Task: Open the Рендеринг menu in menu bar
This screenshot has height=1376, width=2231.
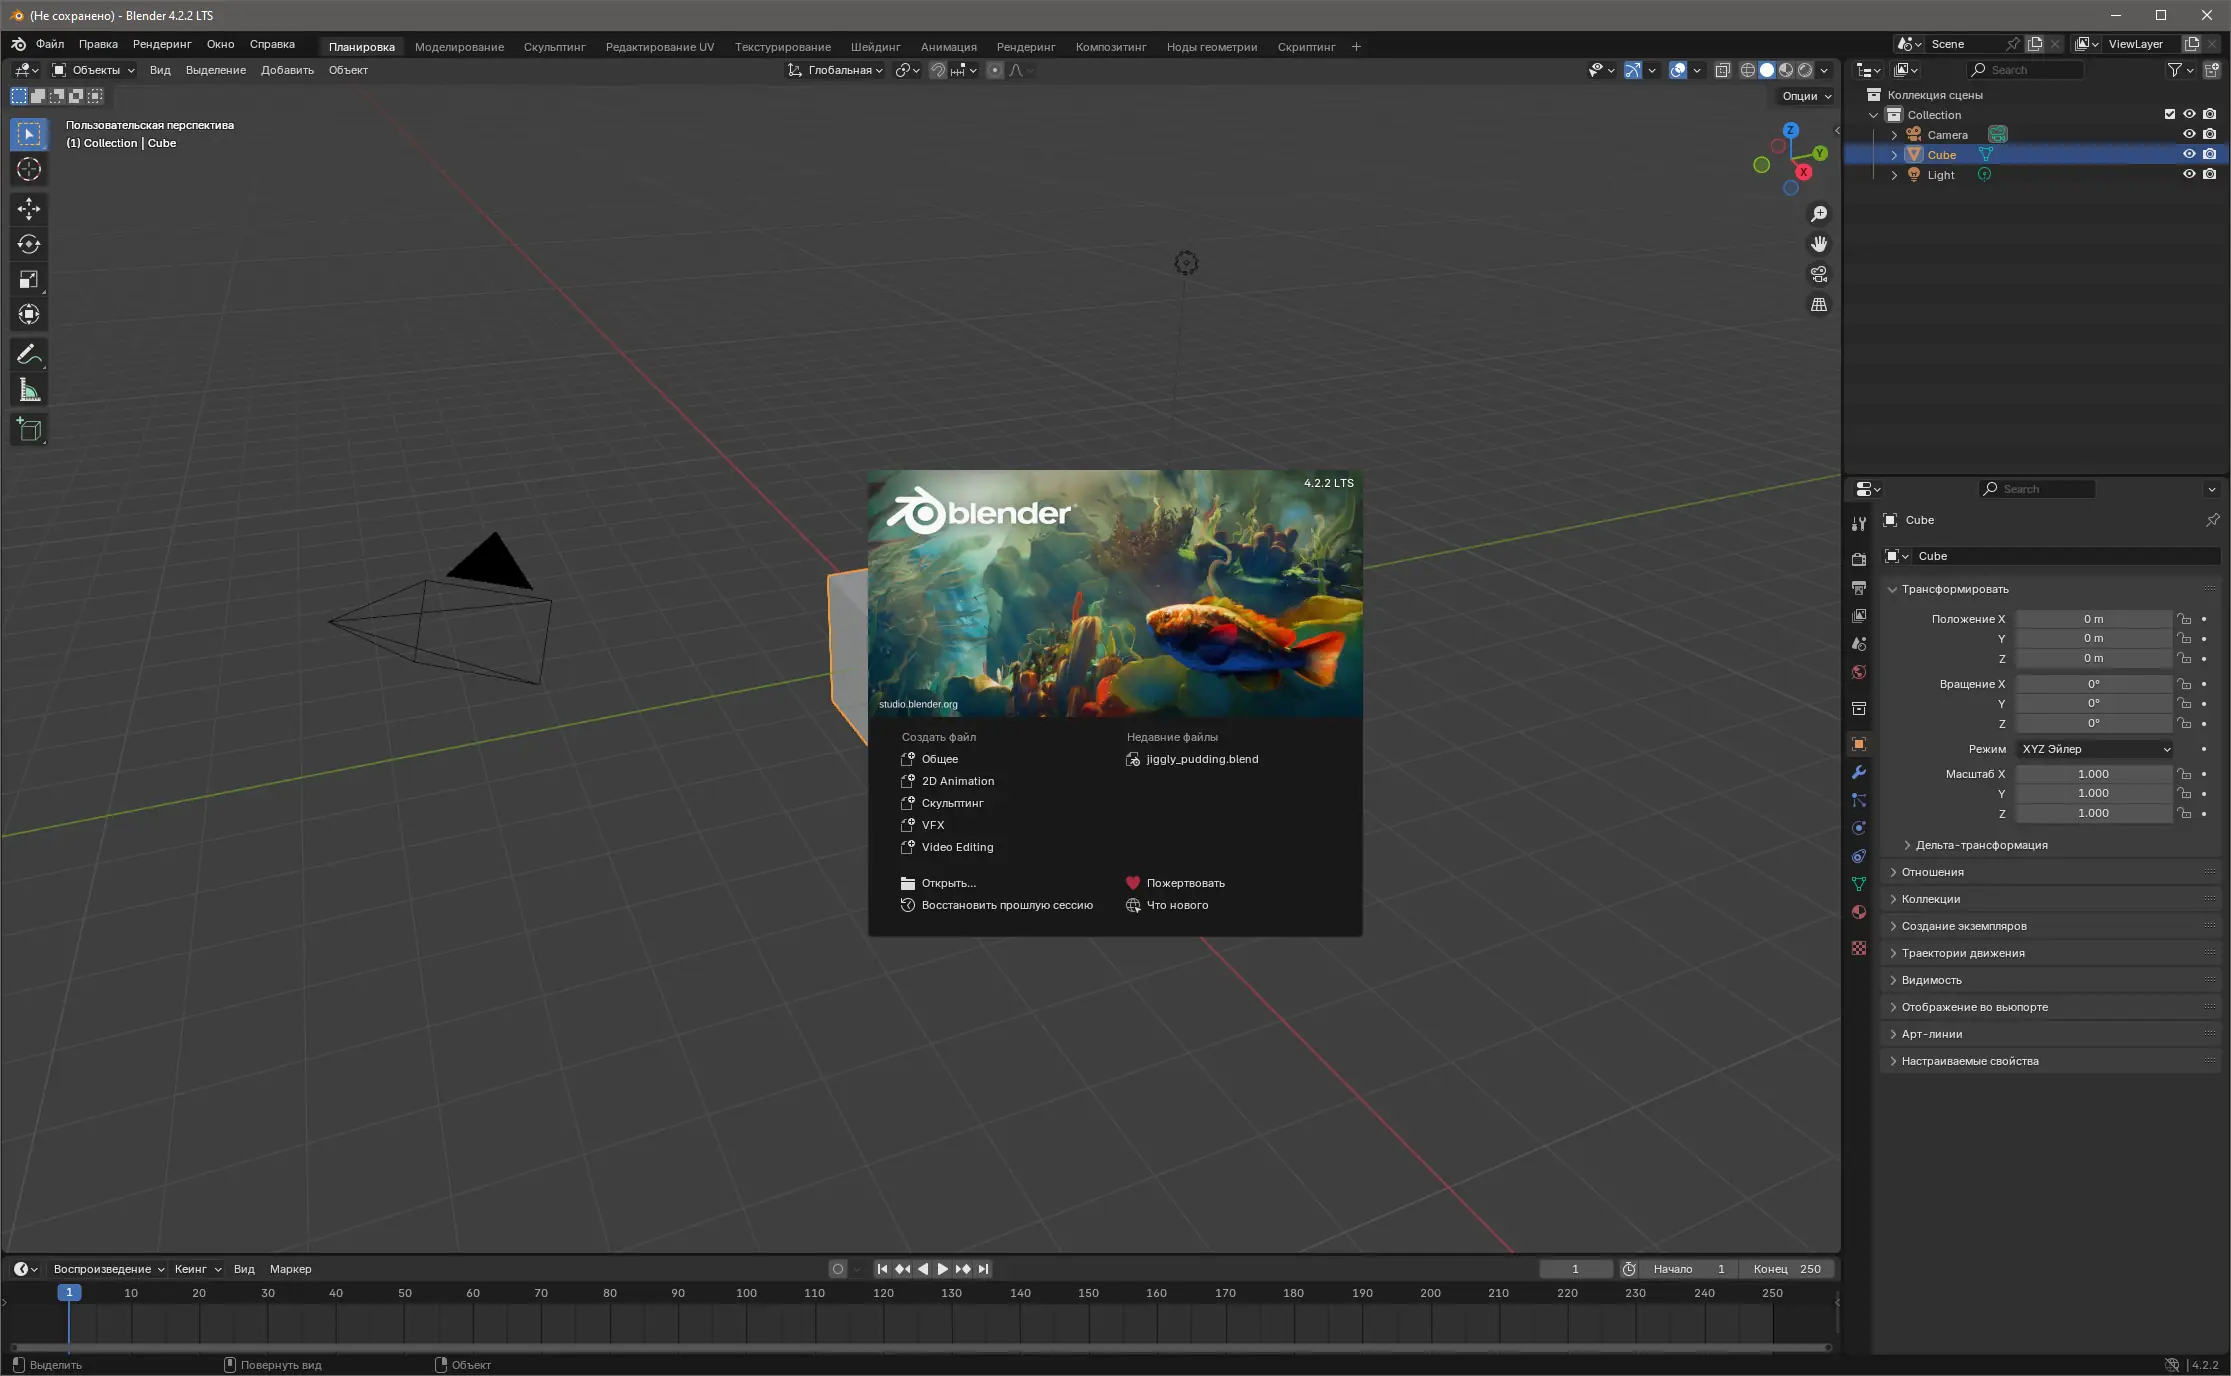Action: 161,44
